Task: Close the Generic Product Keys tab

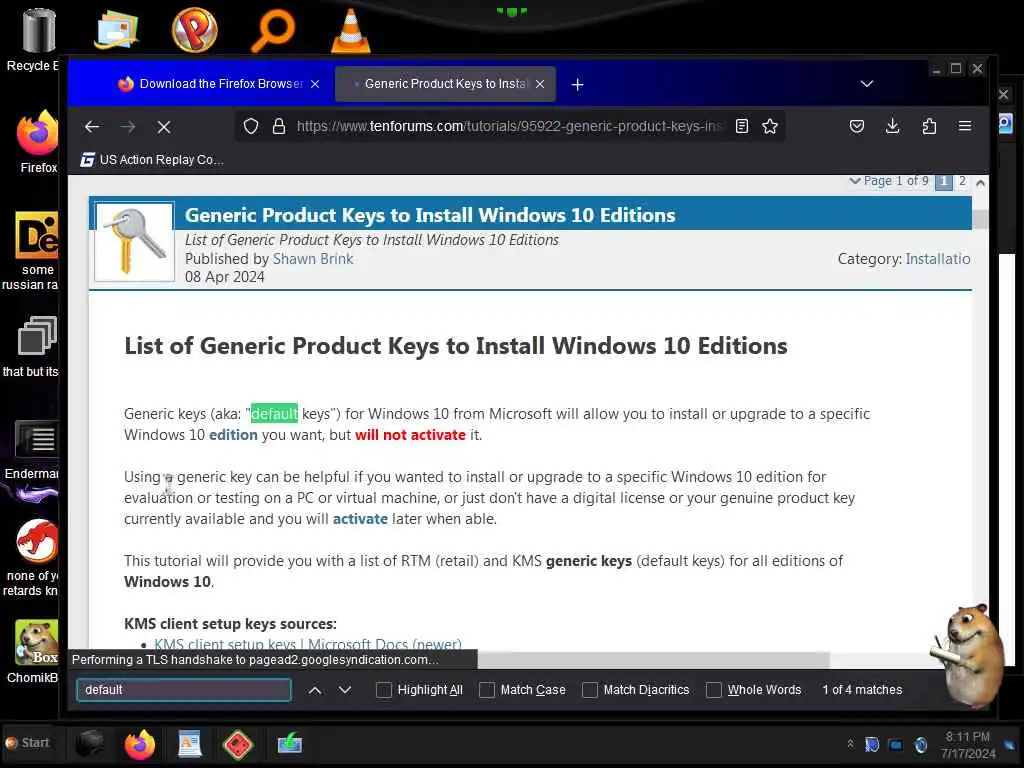Action: click(540, 84)
